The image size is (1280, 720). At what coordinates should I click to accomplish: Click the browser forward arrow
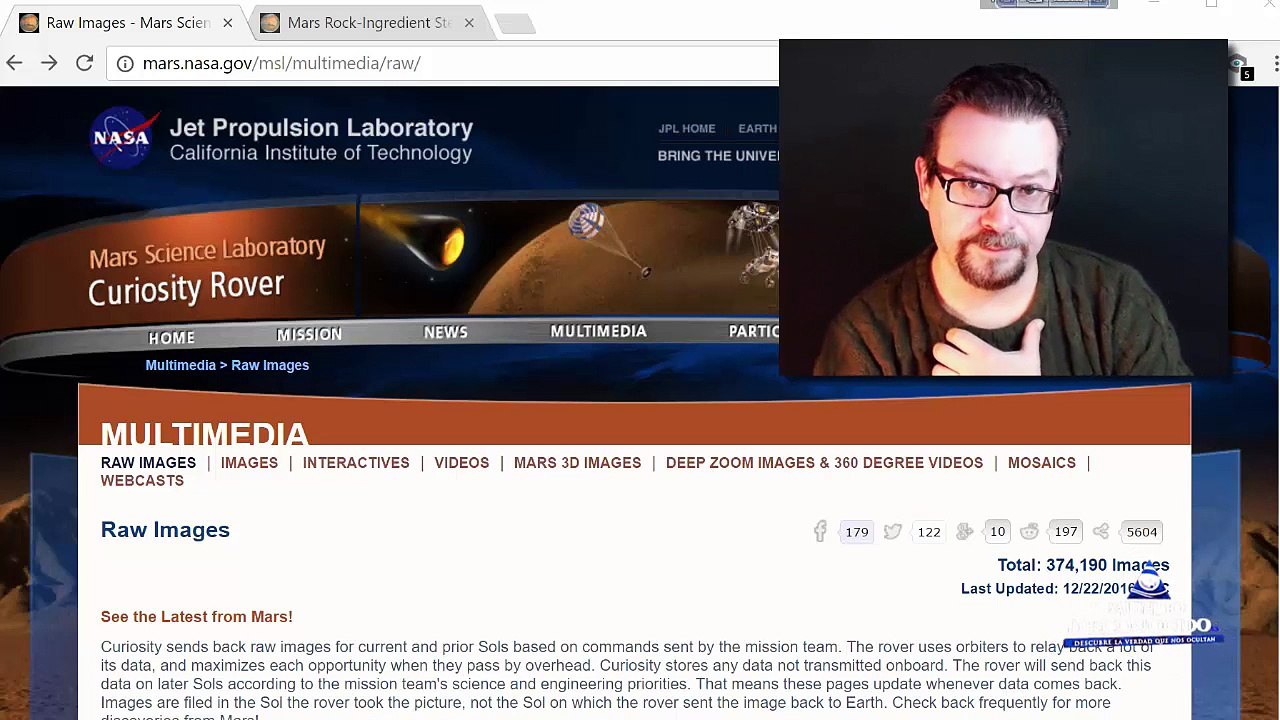[49, 63]
